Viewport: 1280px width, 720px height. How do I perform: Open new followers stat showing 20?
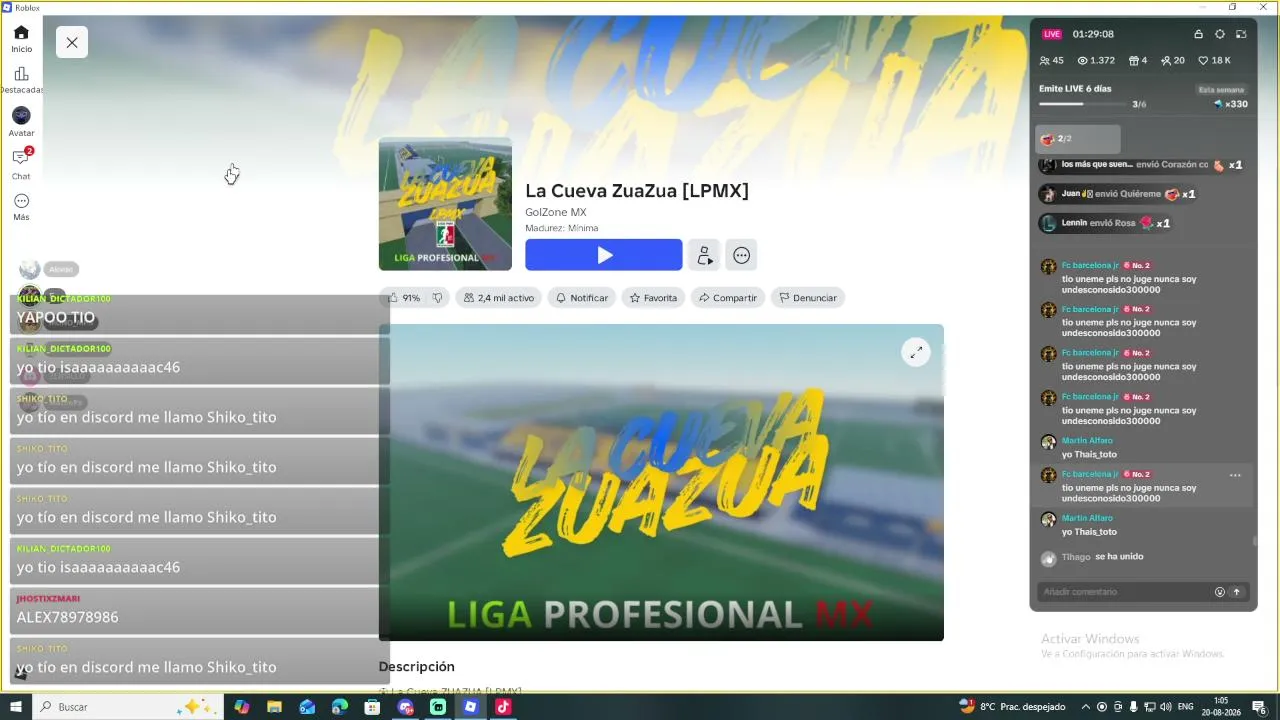point(1172,61)
